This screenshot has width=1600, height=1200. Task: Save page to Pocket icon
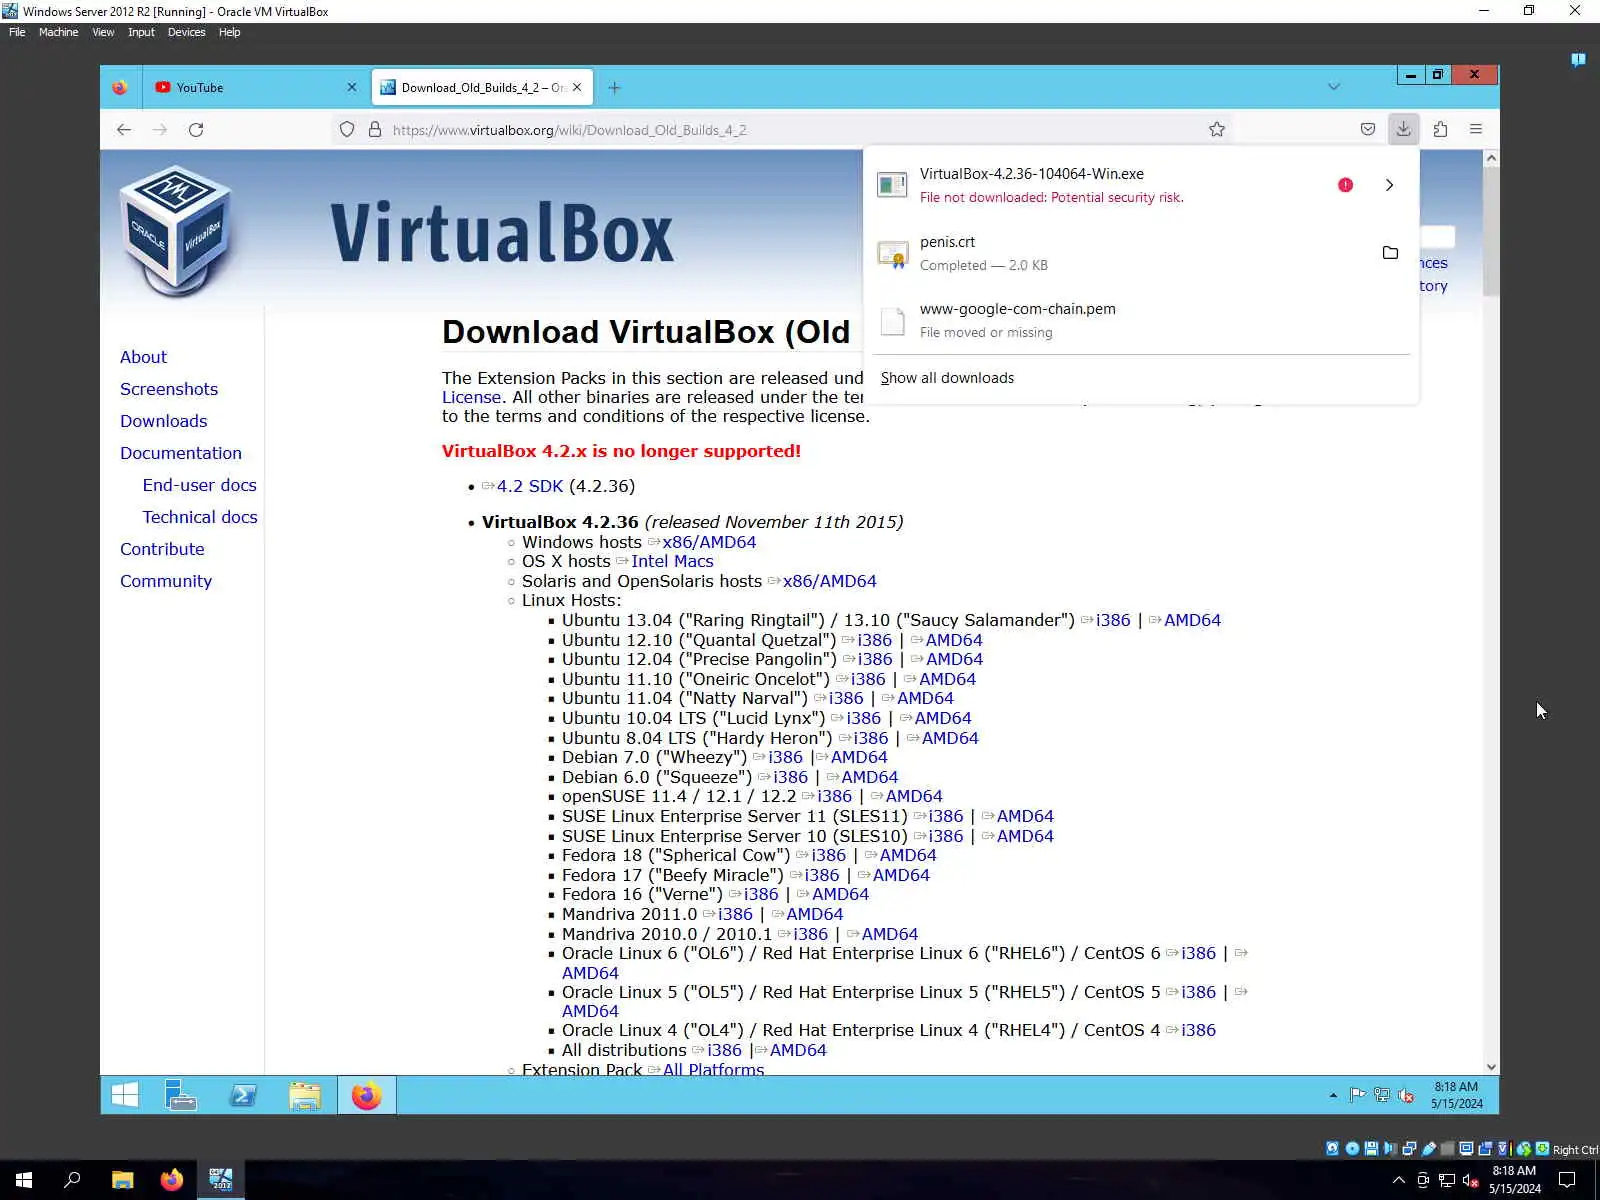[1368, 129]
